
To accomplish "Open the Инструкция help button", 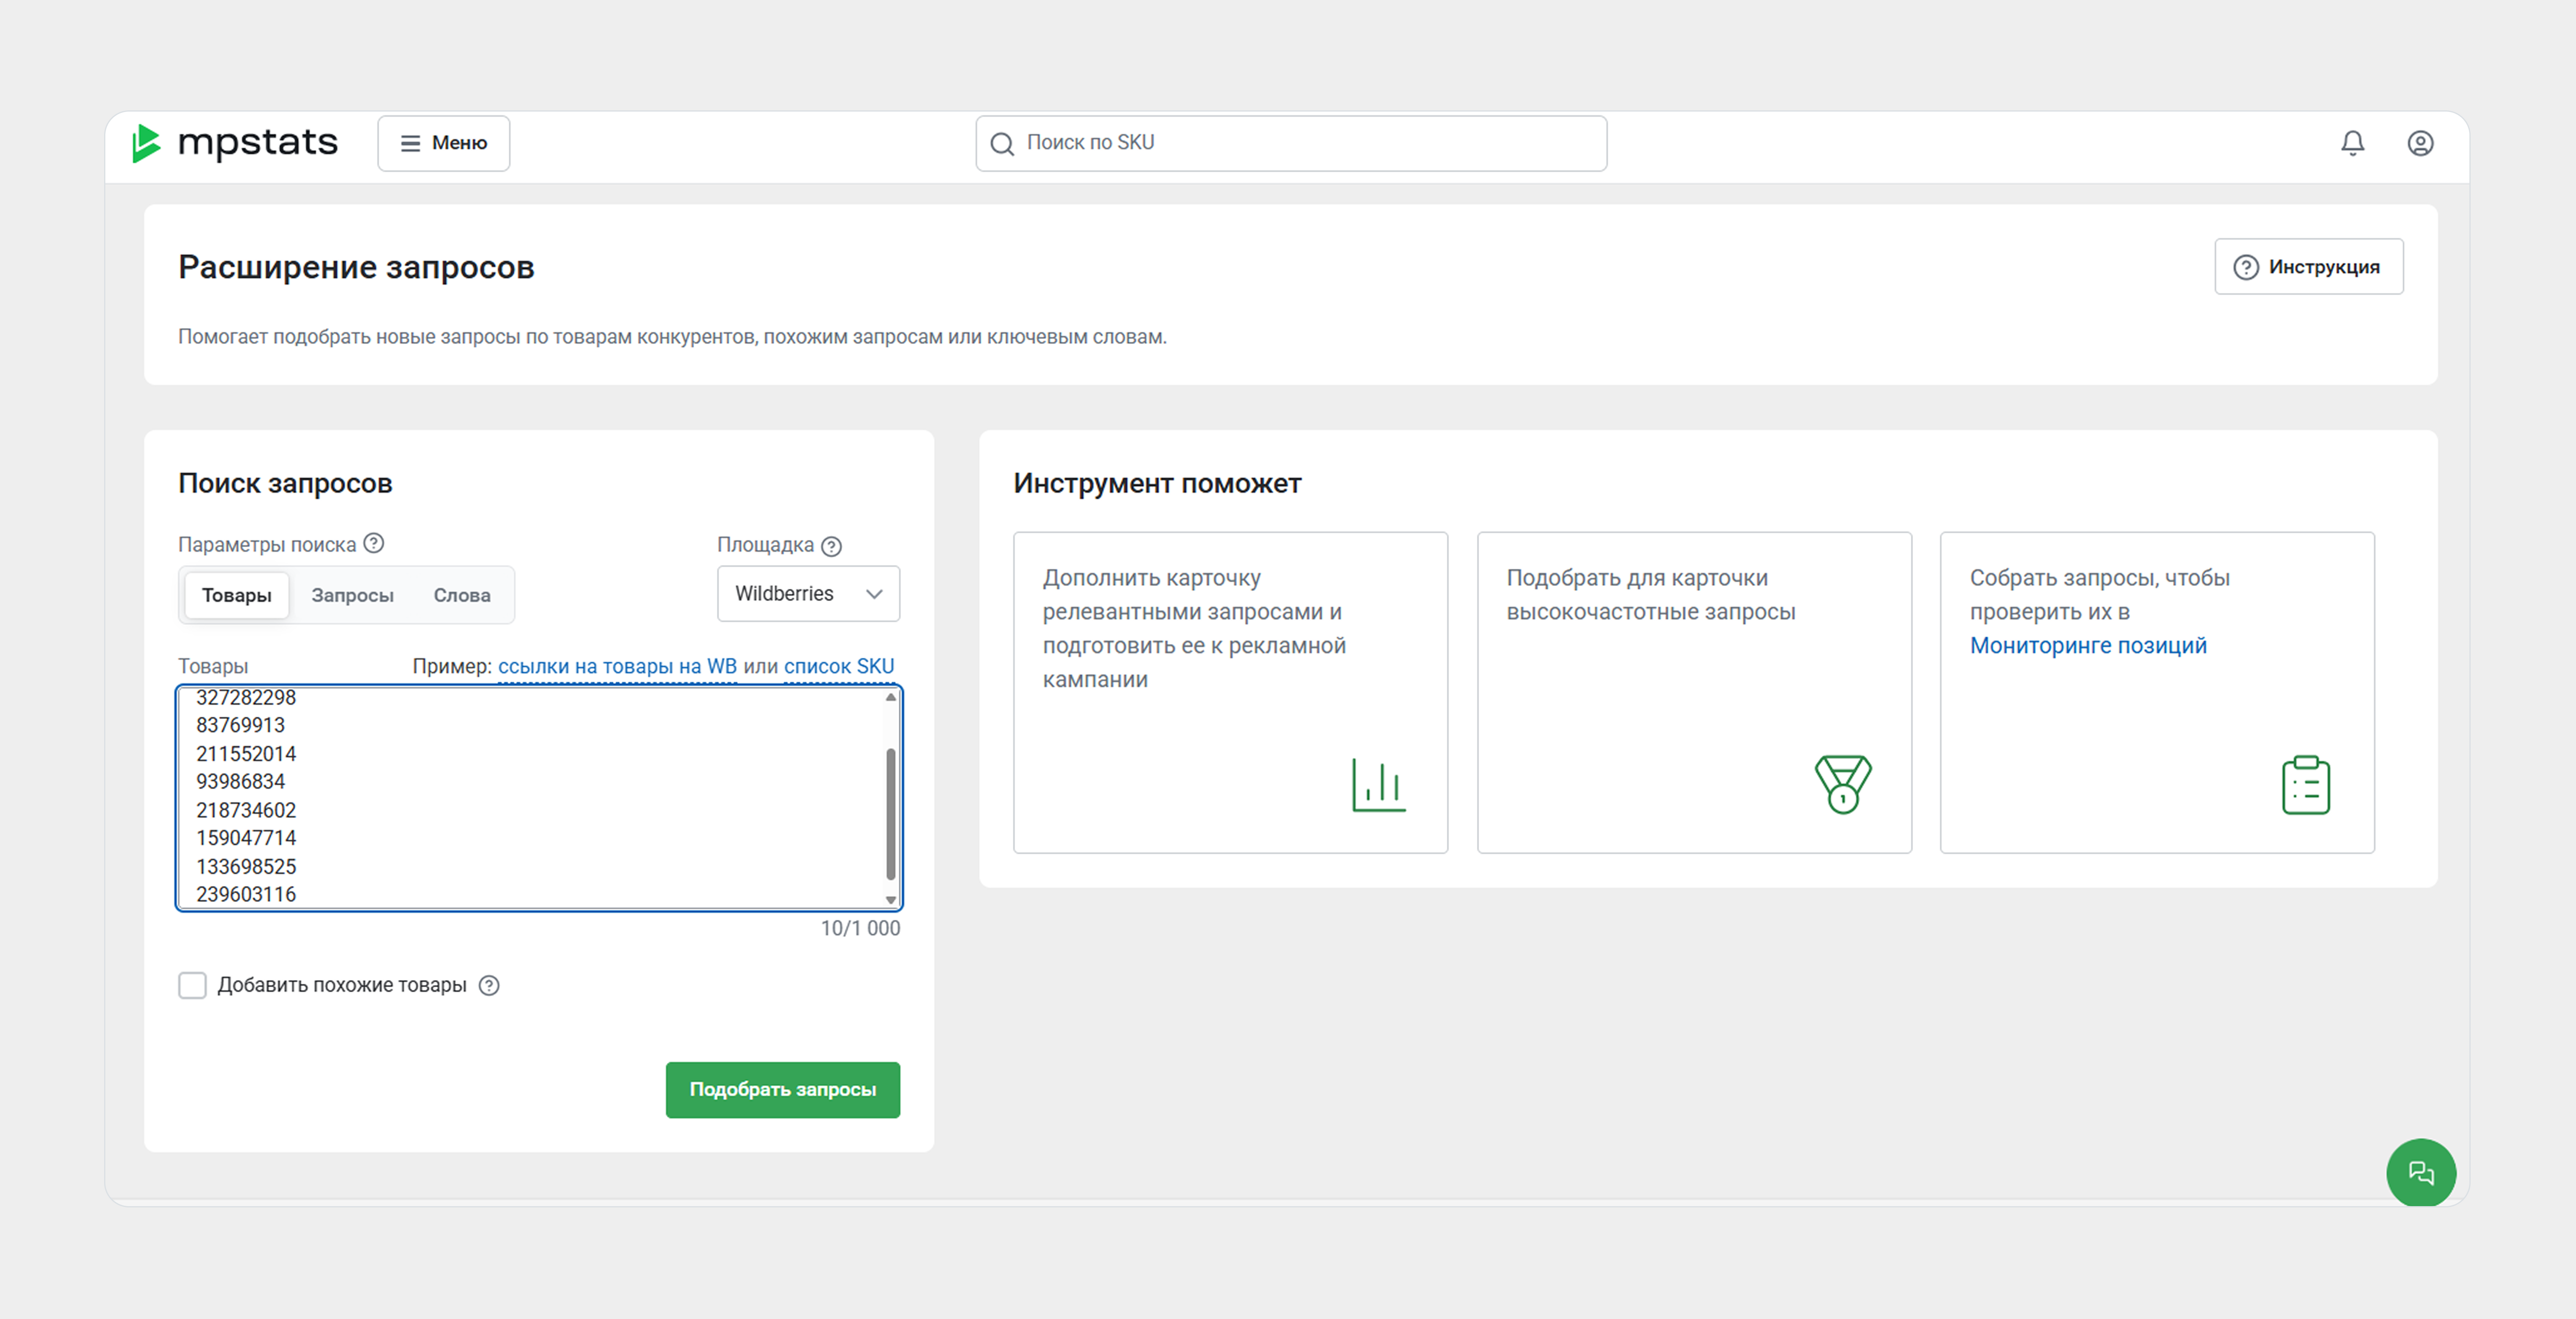I will coord(2308,266).
